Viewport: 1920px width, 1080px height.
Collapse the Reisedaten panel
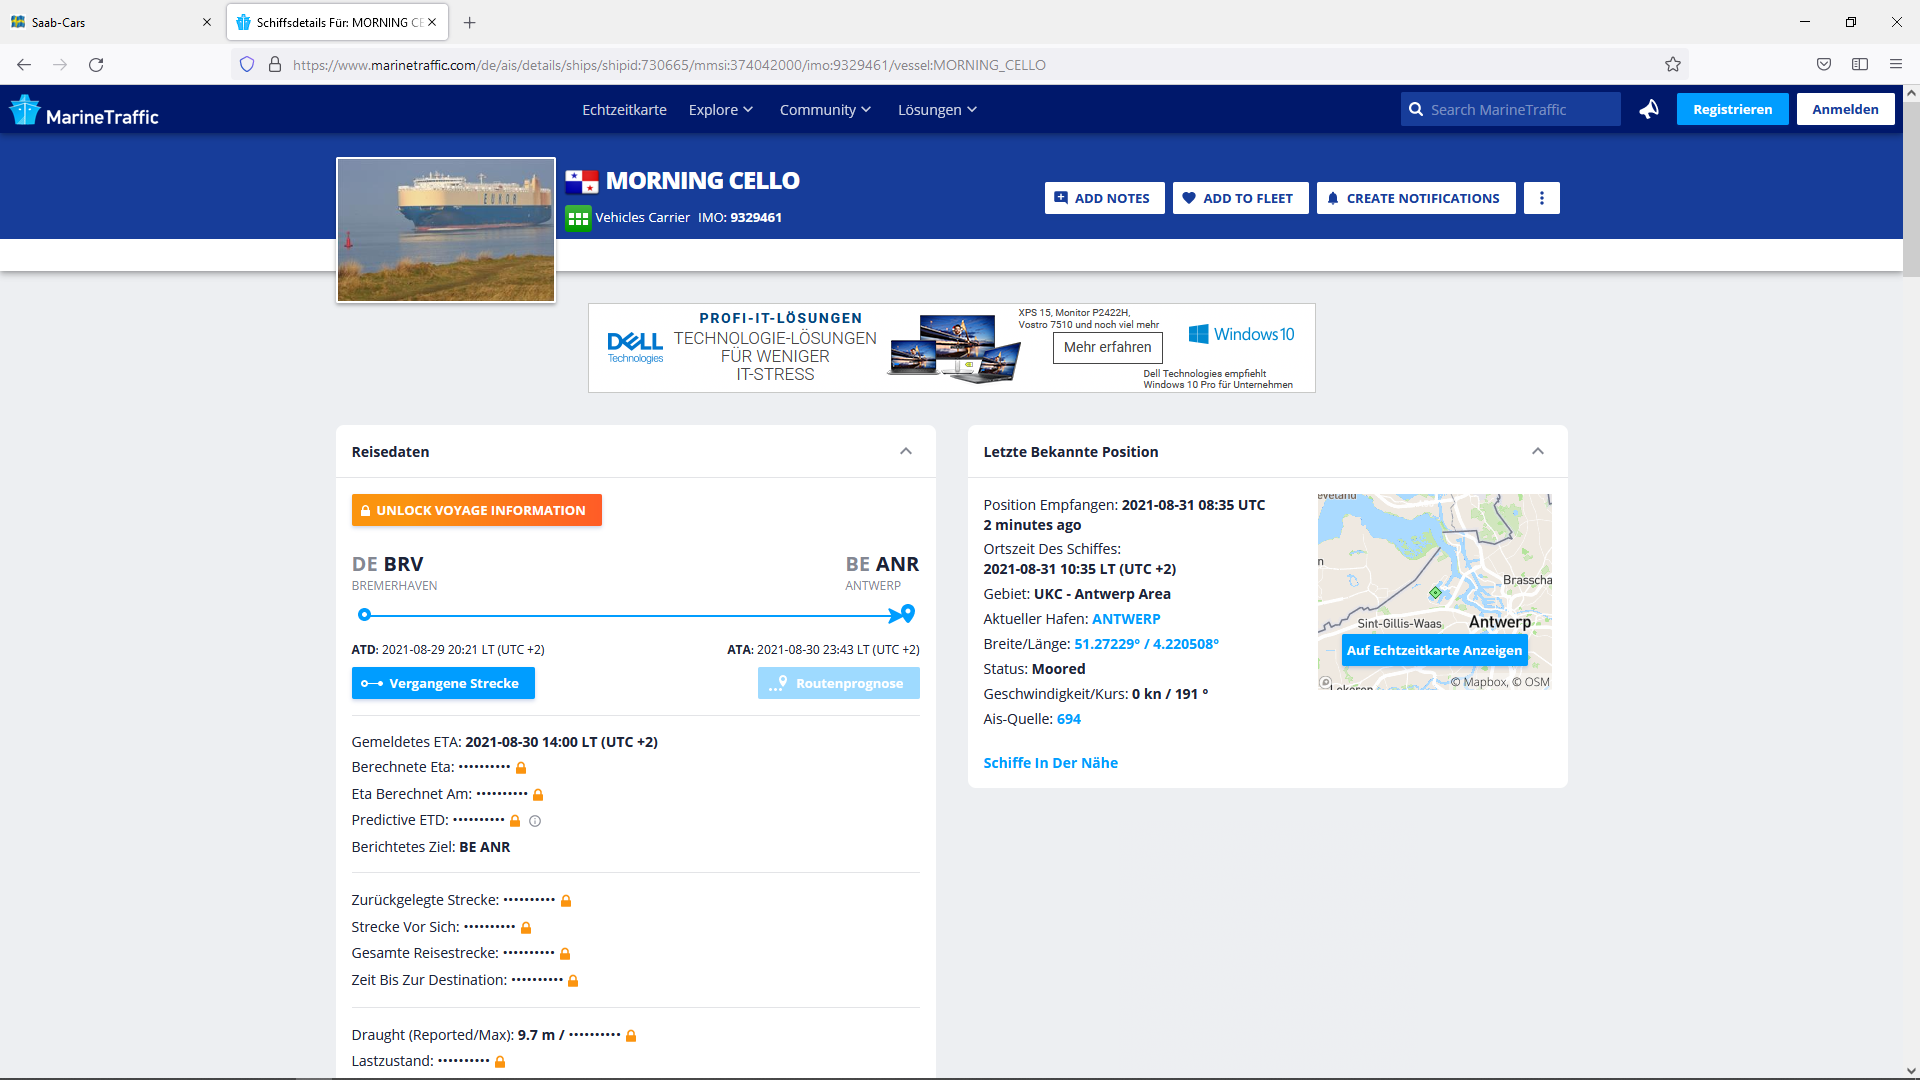[x=906, y=451]
